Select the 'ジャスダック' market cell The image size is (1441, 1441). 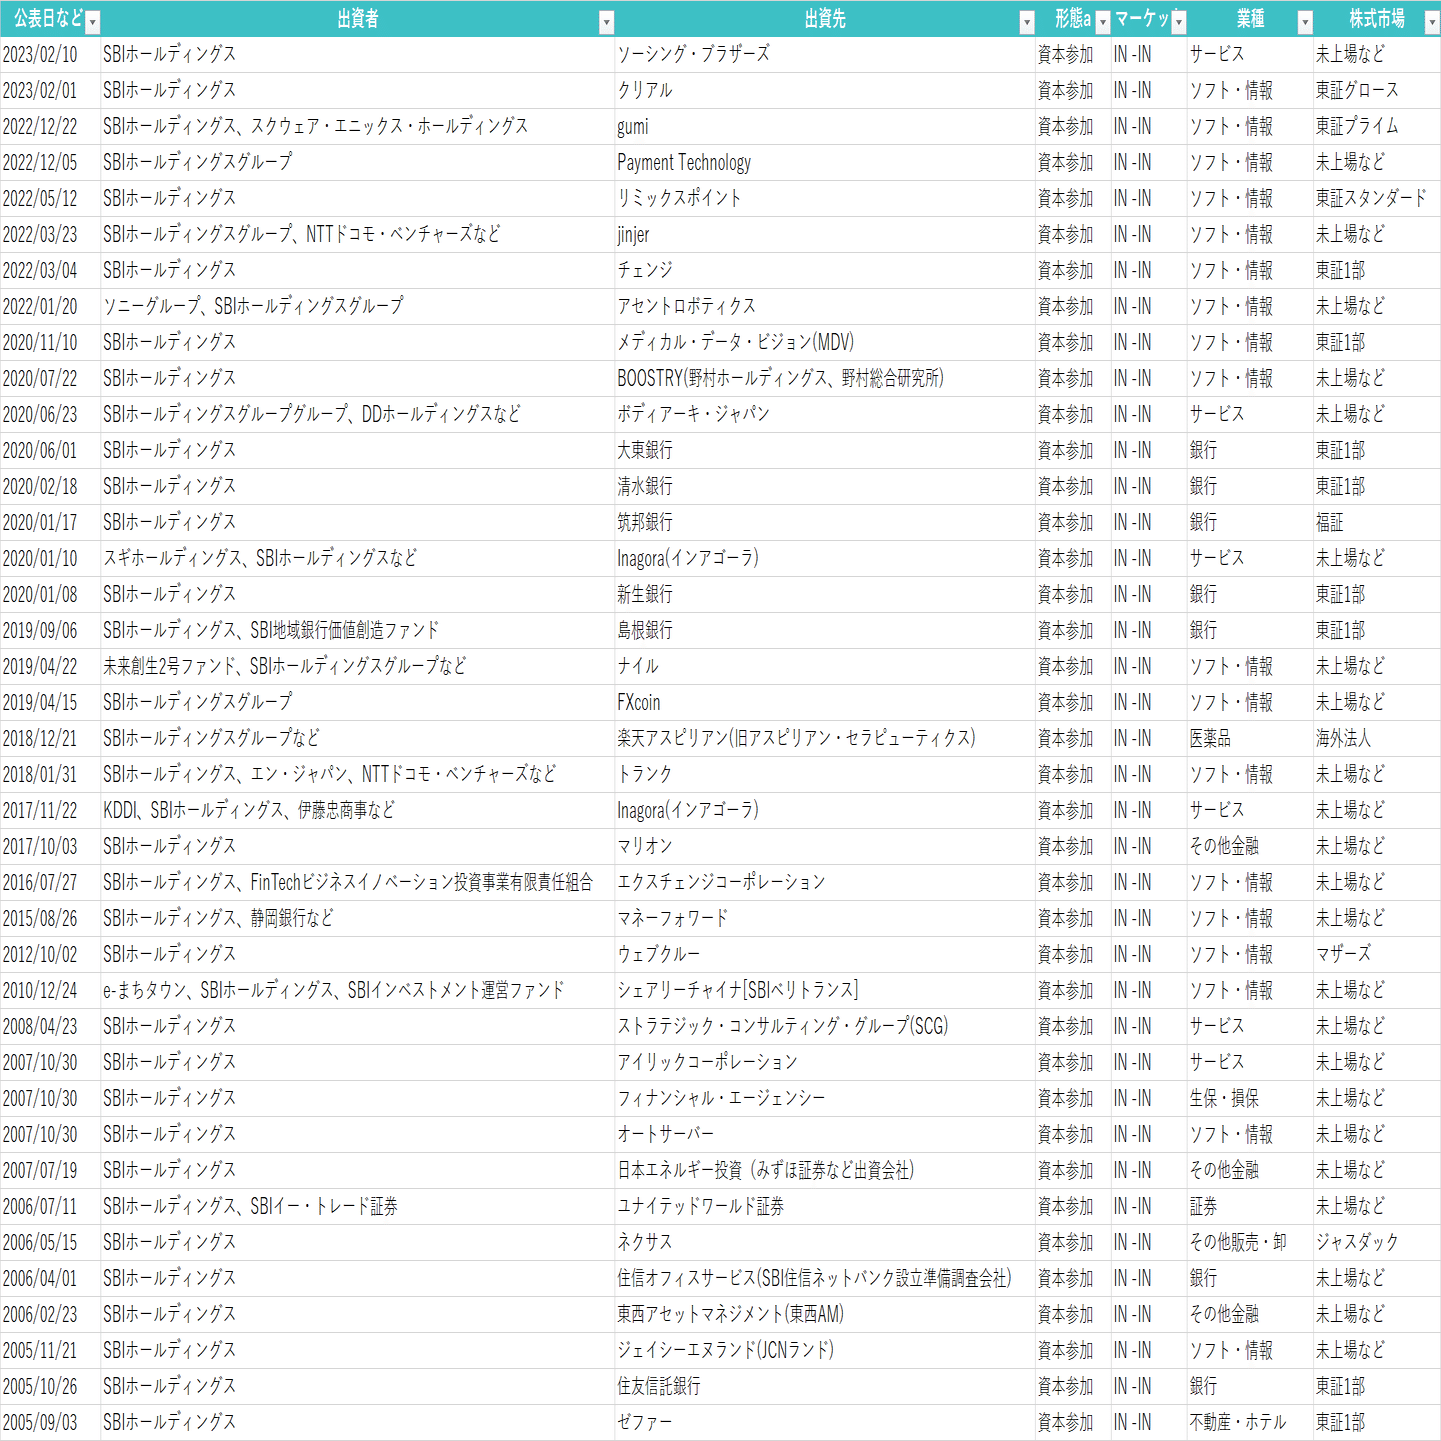(x=1377, y=1243)
